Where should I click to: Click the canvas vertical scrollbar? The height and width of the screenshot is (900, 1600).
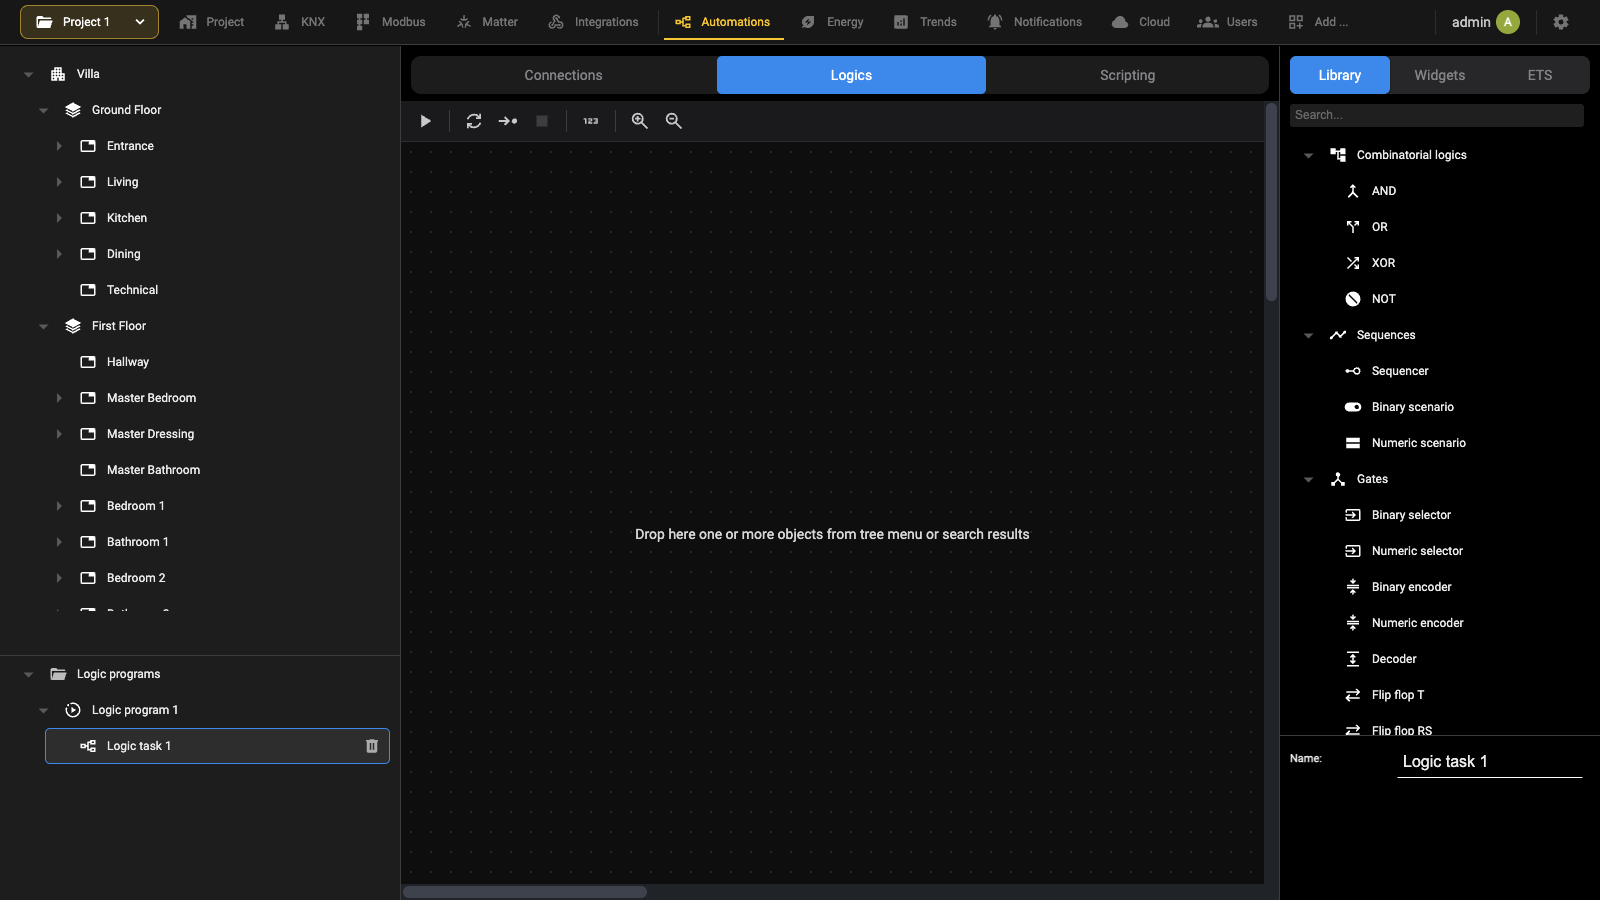pos(1271,202)
